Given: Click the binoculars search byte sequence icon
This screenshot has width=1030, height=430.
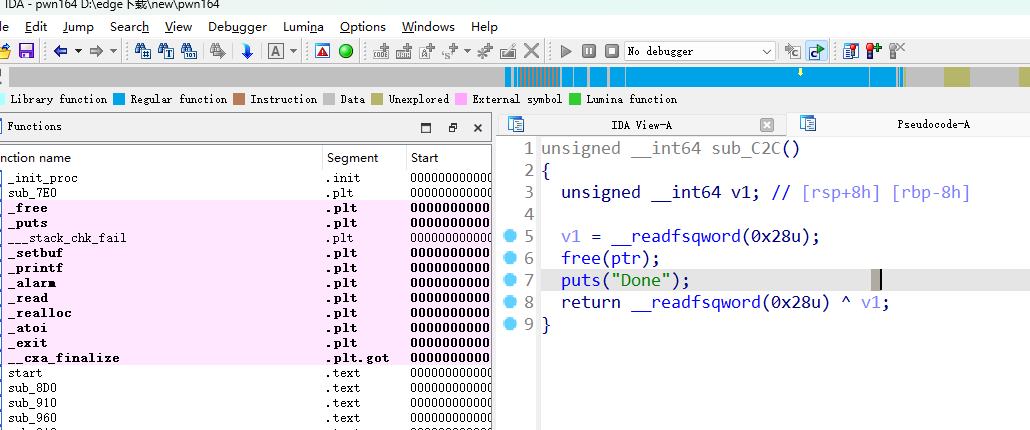Looking at the screenshot, I should pyautogui.click(x=189, y=51).
